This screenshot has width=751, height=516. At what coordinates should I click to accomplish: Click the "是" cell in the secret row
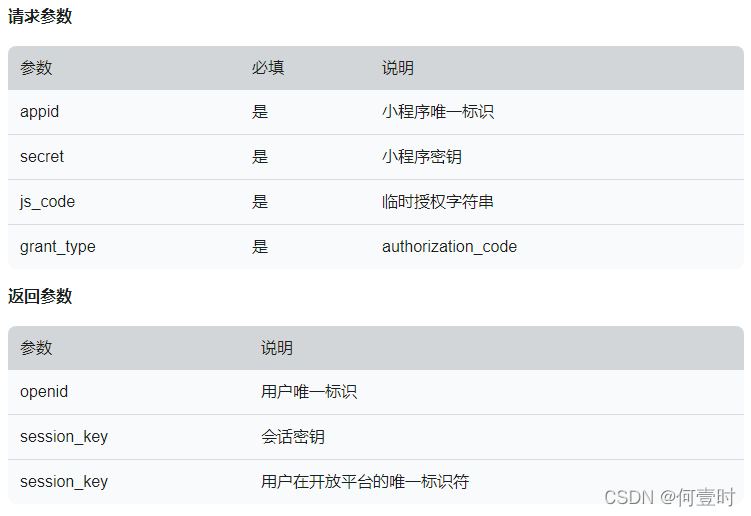(x=260, y=157)
